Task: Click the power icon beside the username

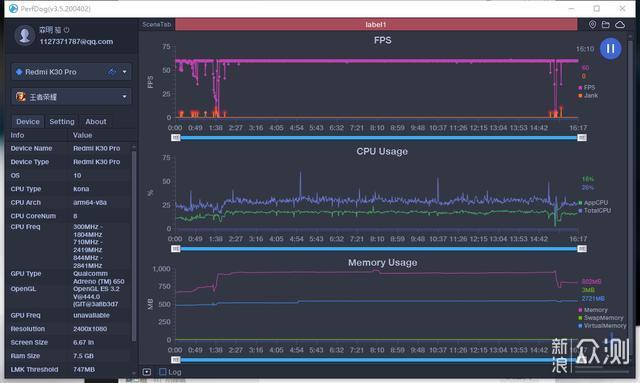Action: pyautogui.click(x=67, y=30)
